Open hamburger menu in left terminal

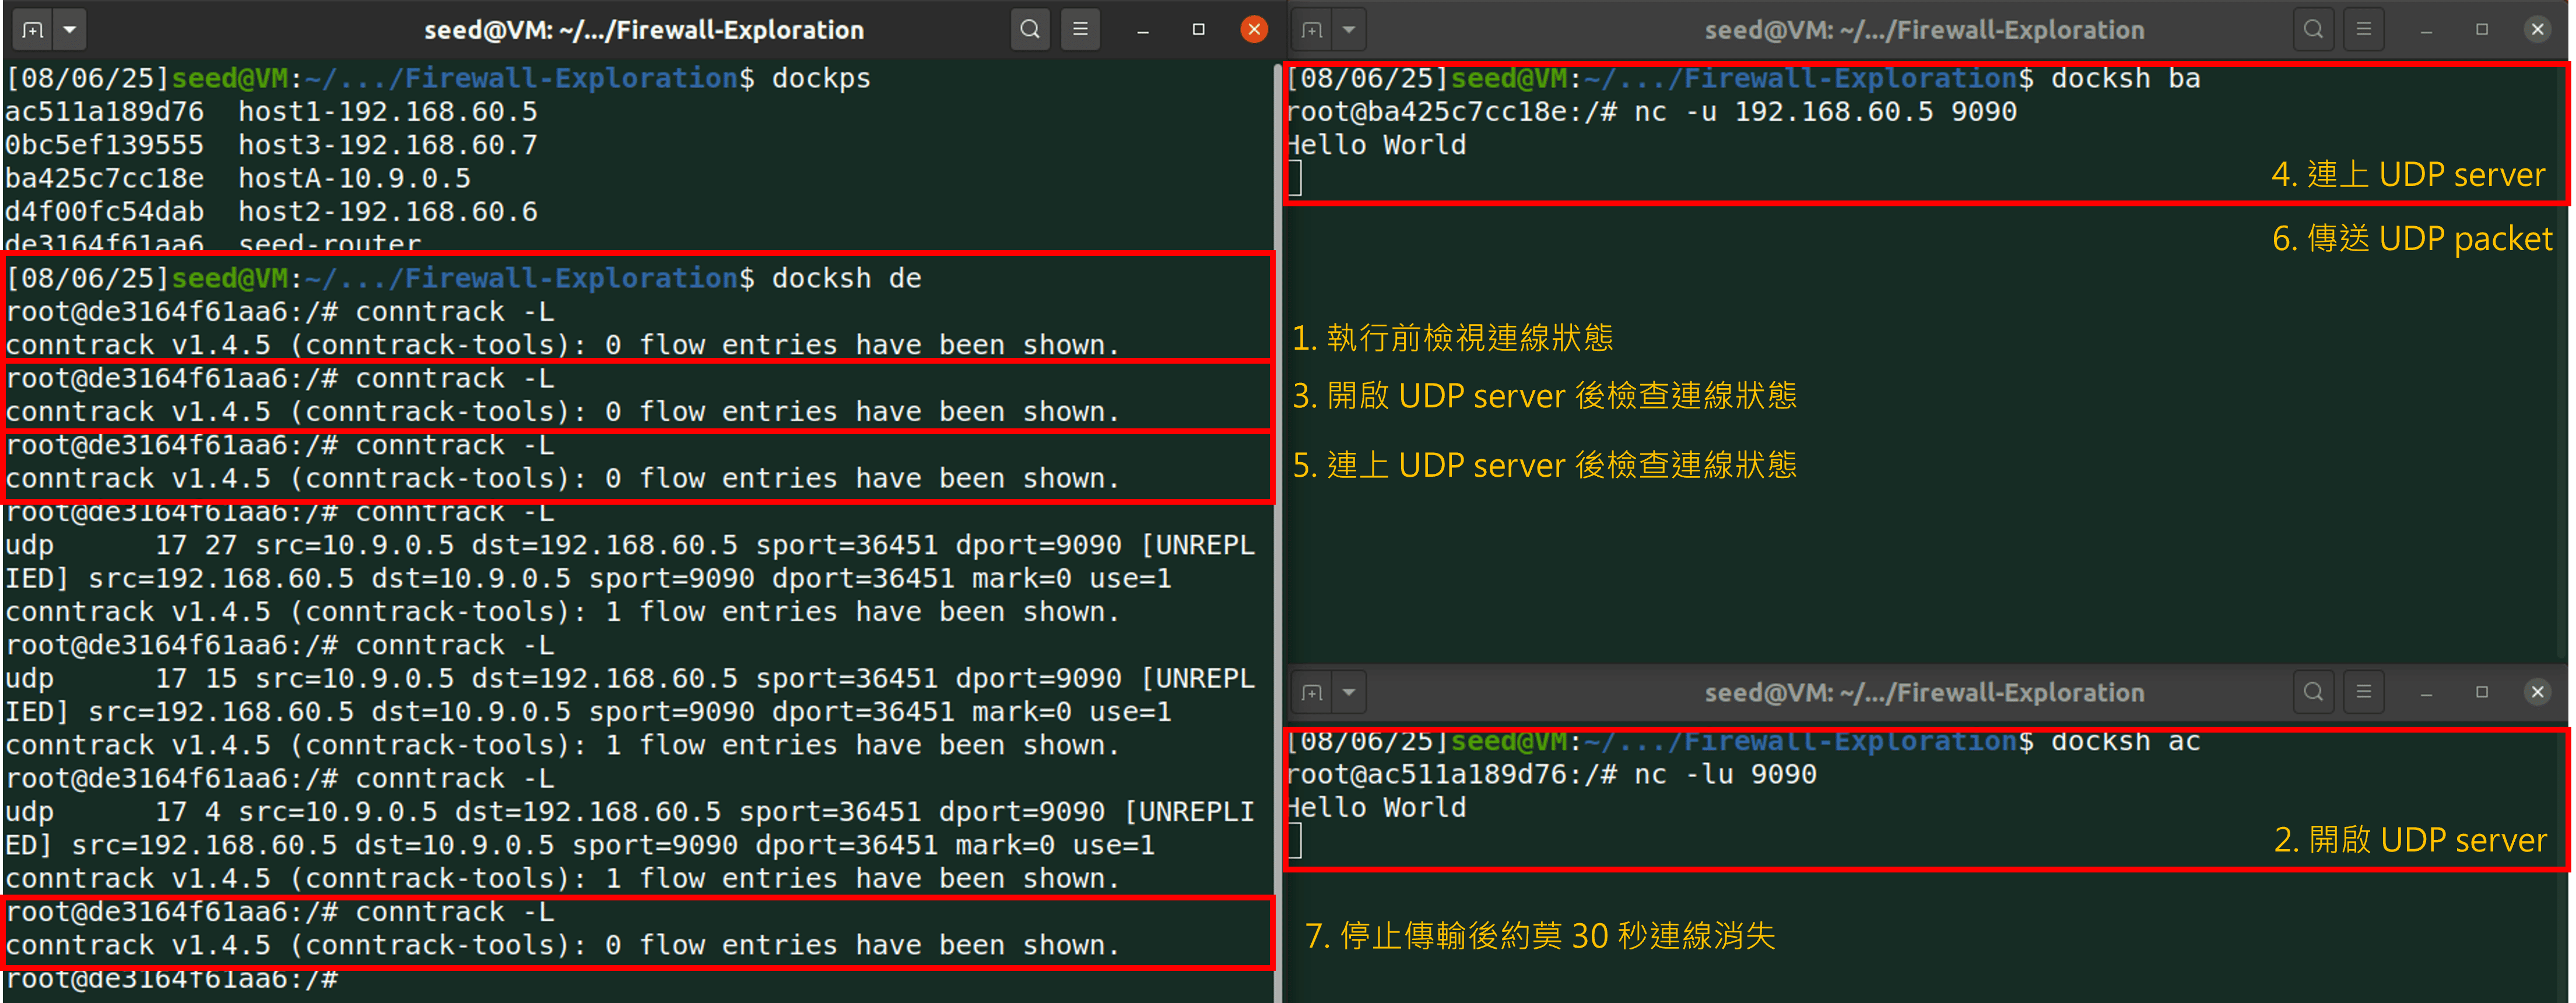(x=1080, y=29)
